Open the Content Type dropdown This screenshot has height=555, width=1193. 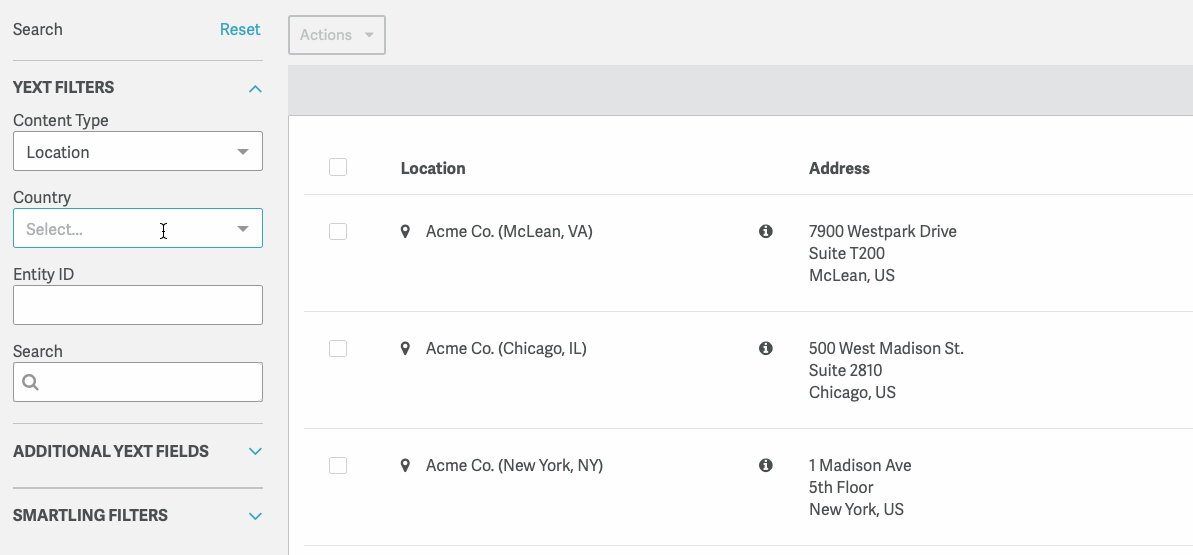(x=138, y=152)
